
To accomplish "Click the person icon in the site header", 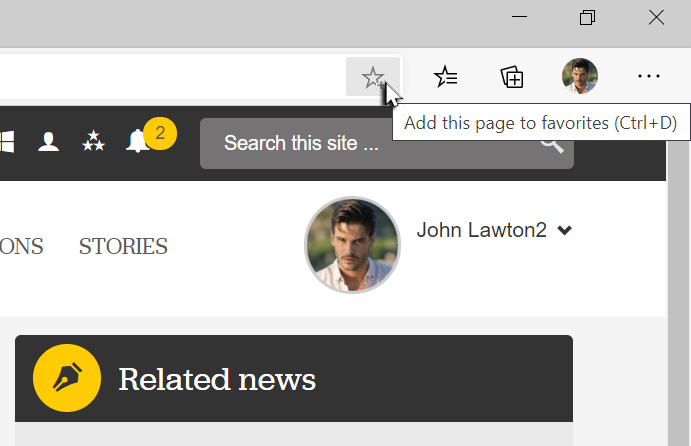I will (48, 142).
